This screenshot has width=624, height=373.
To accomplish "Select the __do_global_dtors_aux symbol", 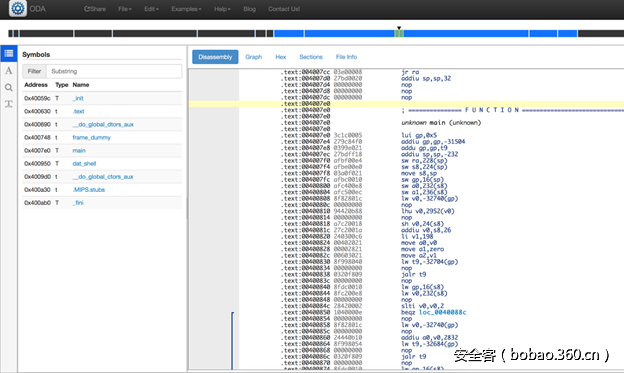I will click(x=103, y=125).
